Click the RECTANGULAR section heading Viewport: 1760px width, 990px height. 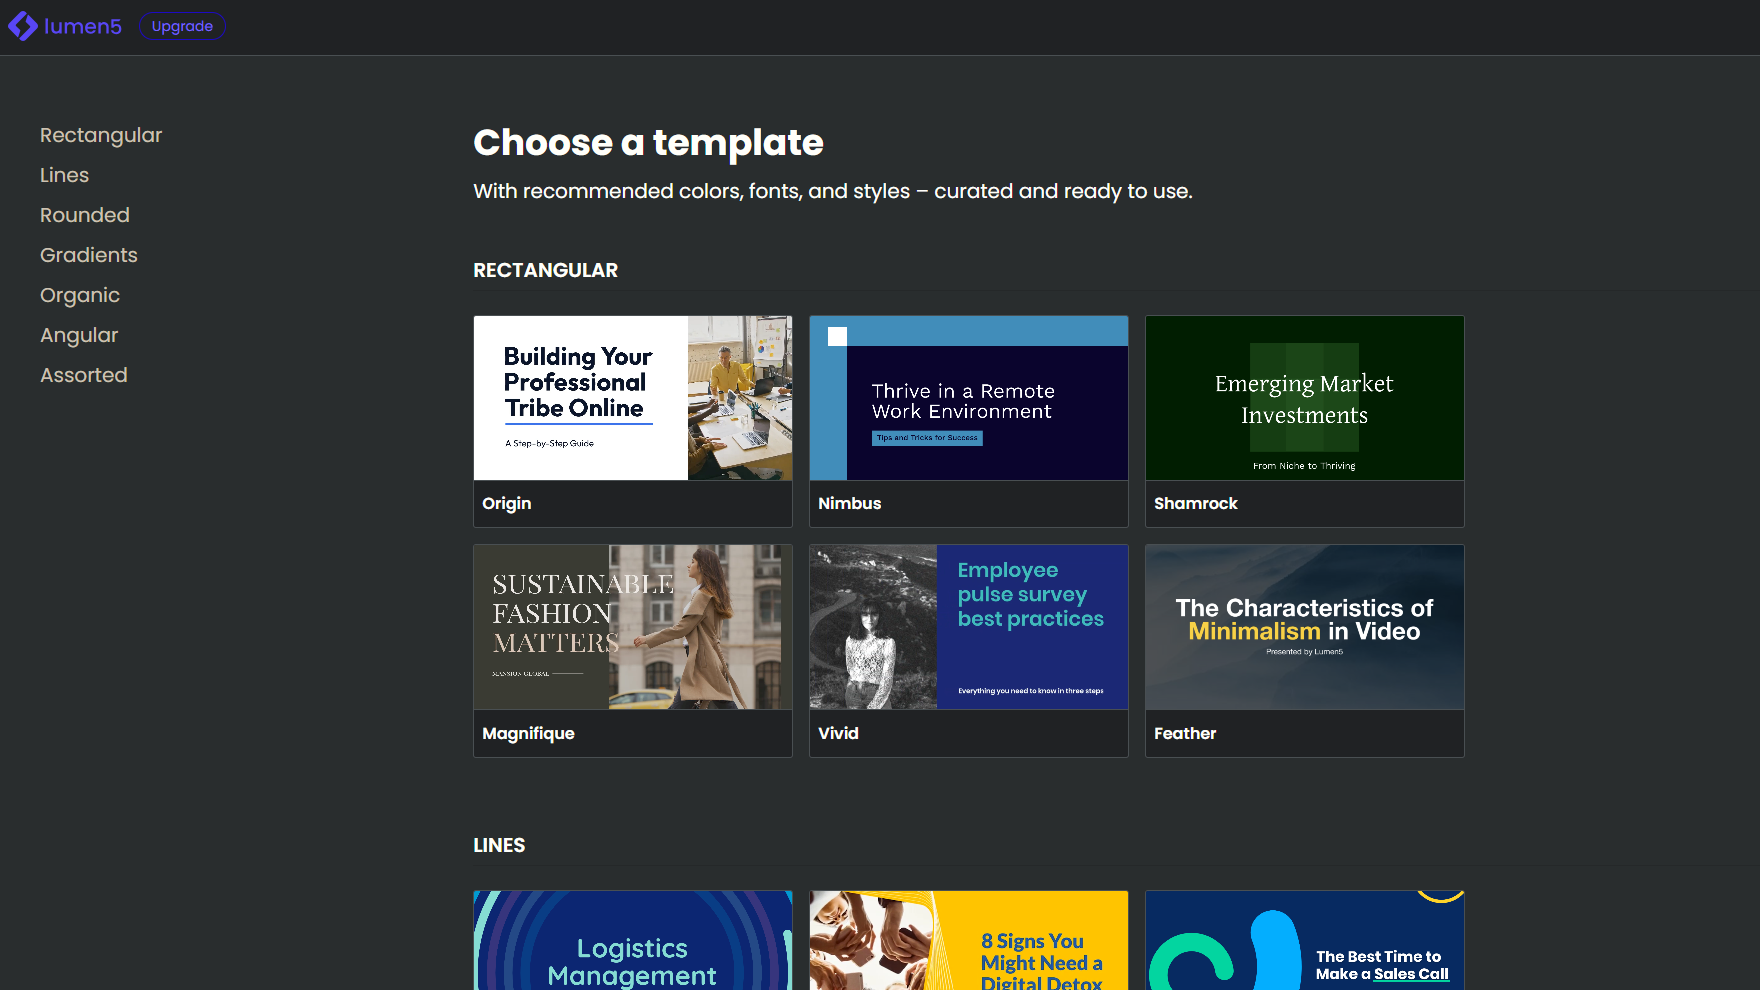[x=546, y=270]
